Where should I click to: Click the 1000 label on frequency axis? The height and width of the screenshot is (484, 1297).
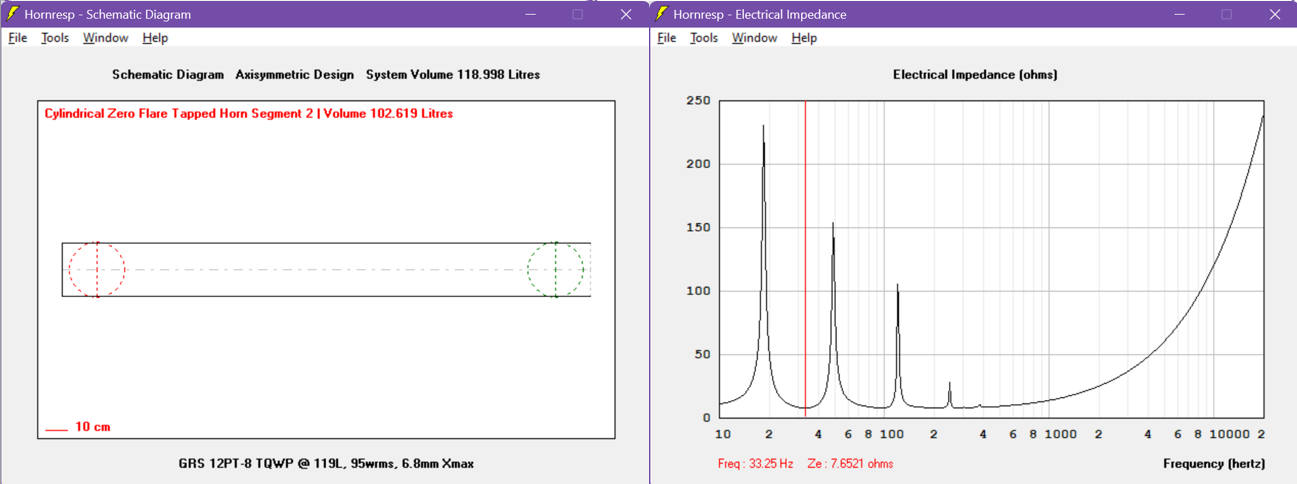coord(1061,434)
